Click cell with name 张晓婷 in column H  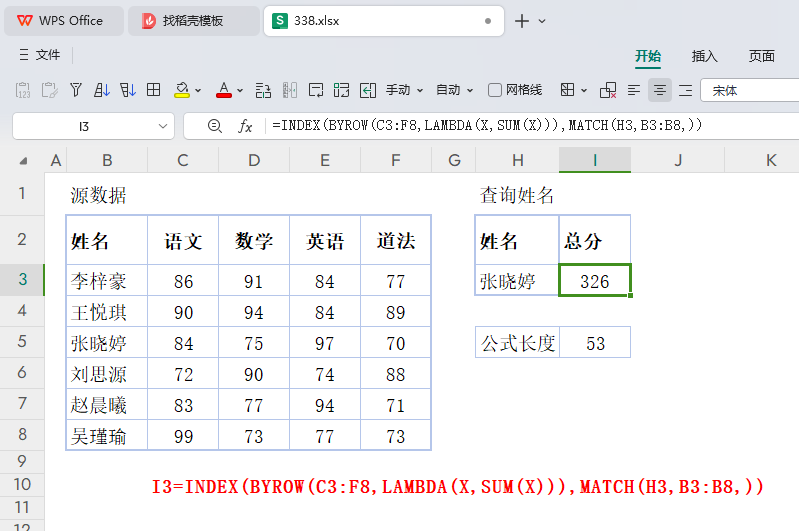tap(517, 280)
